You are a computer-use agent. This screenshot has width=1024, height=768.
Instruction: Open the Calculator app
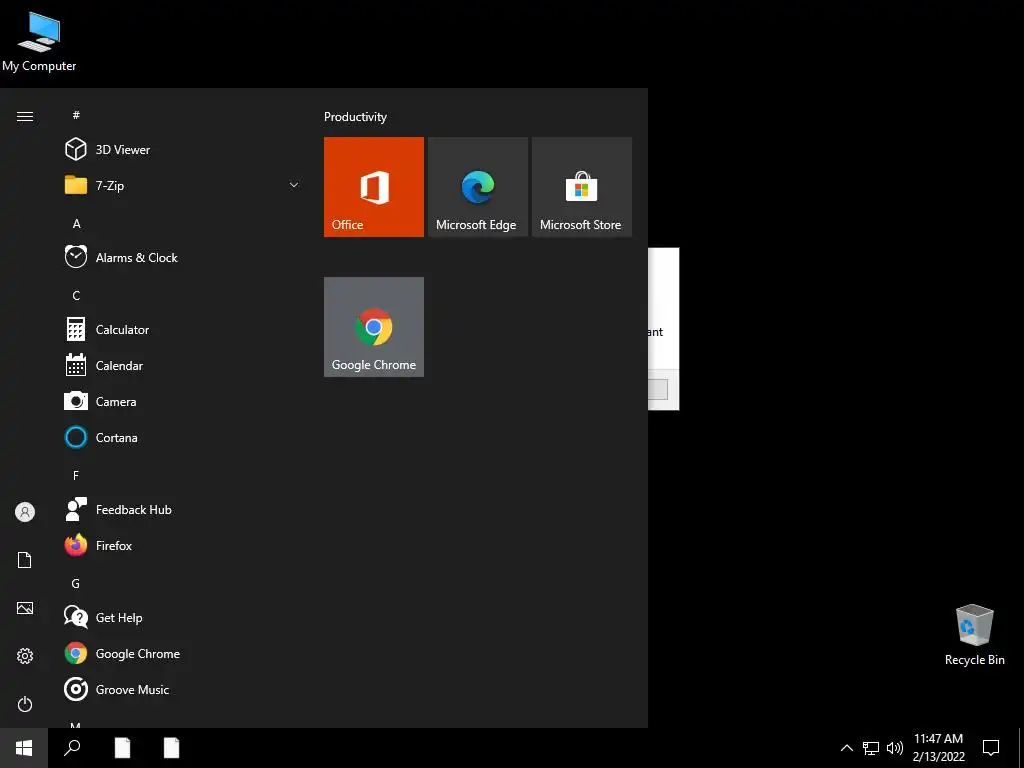pyautogui.click(x=183, y=330)
